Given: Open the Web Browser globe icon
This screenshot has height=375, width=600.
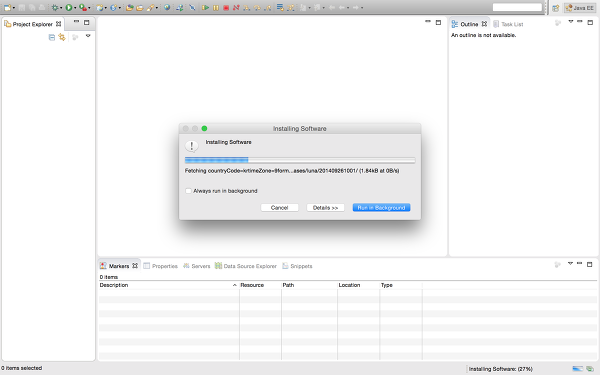Looking at the screenshot, I should tap(167, 7).
